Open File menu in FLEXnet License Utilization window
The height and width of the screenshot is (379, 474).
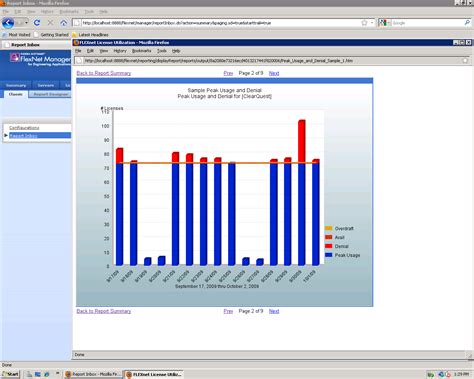click(78, 51)
